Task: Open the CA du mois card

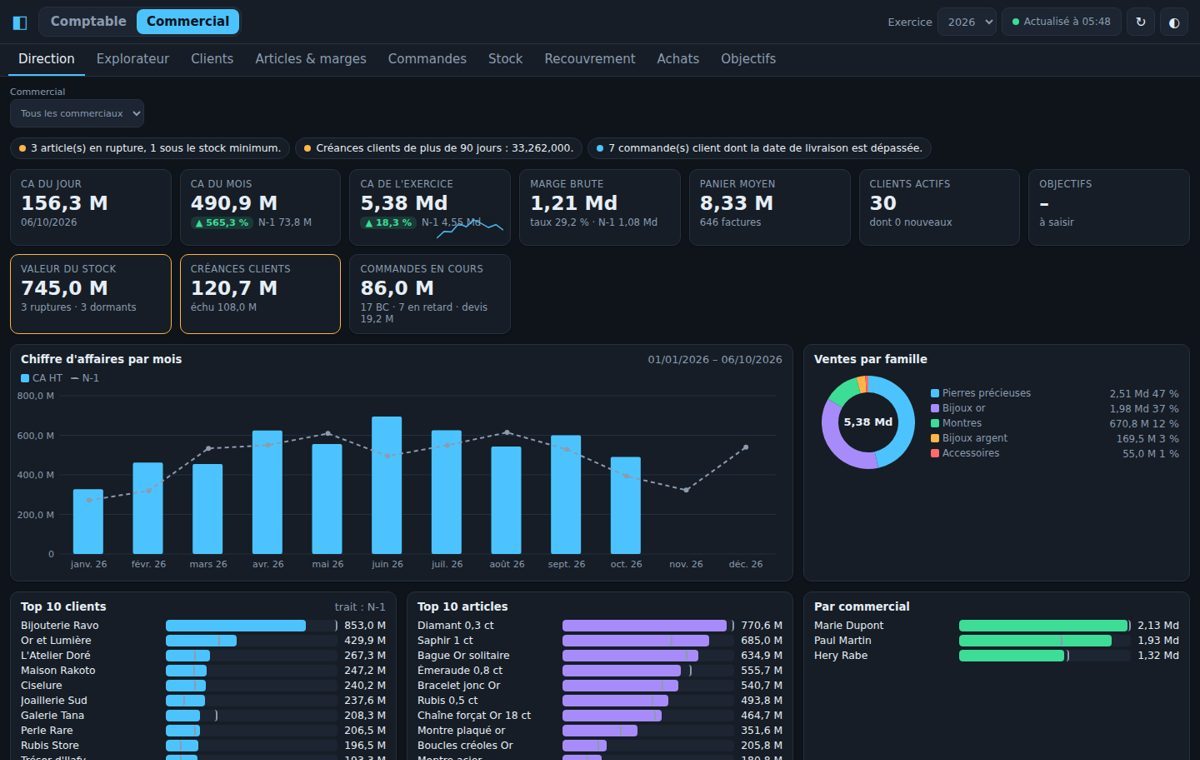Action: point(261,207)
